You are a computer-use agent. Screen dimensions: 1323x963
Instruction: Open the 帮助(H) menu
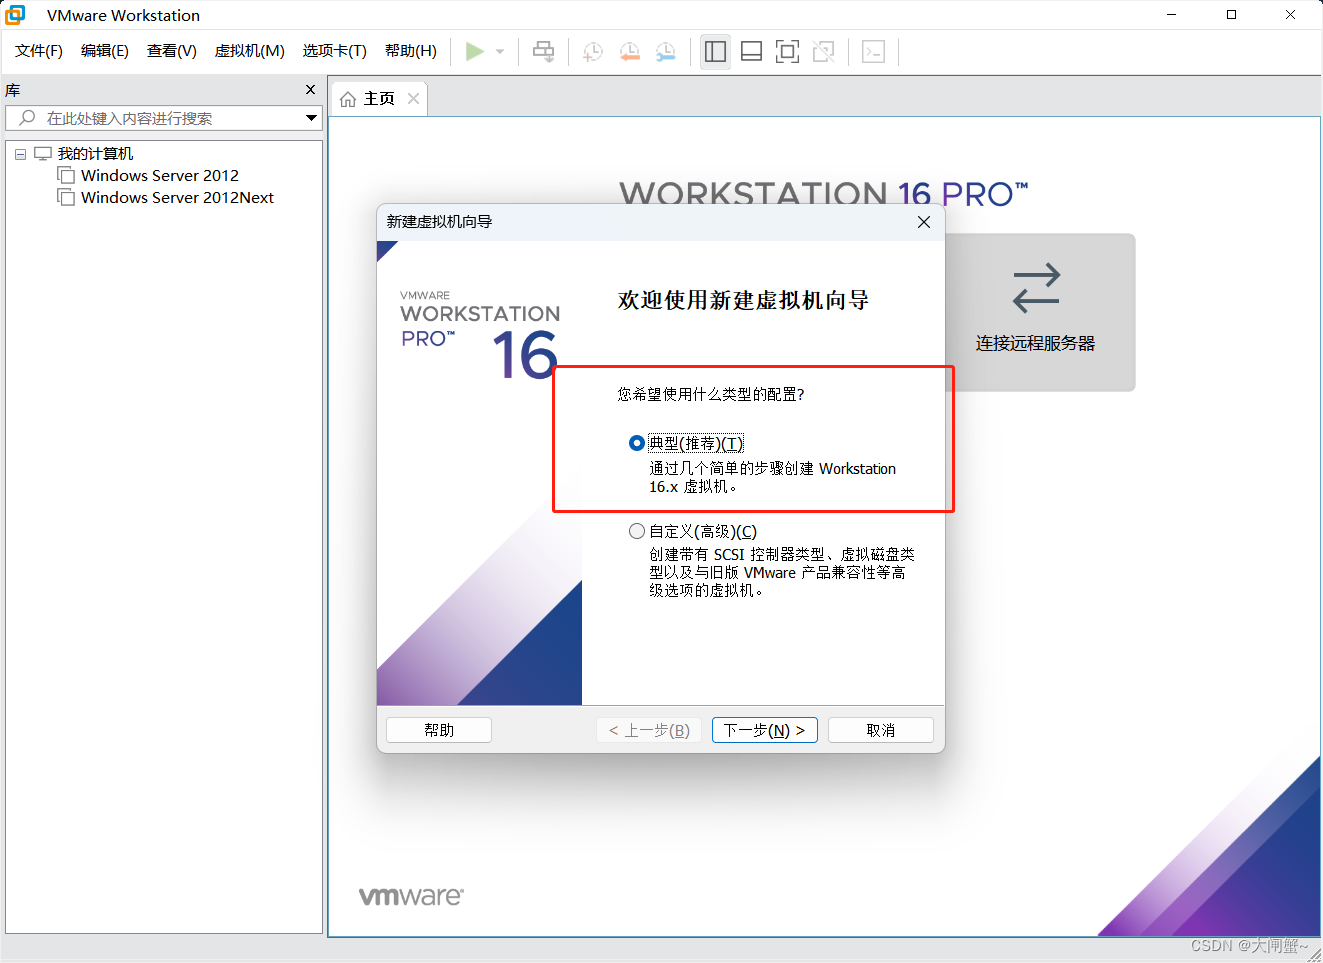pos(411,51)
